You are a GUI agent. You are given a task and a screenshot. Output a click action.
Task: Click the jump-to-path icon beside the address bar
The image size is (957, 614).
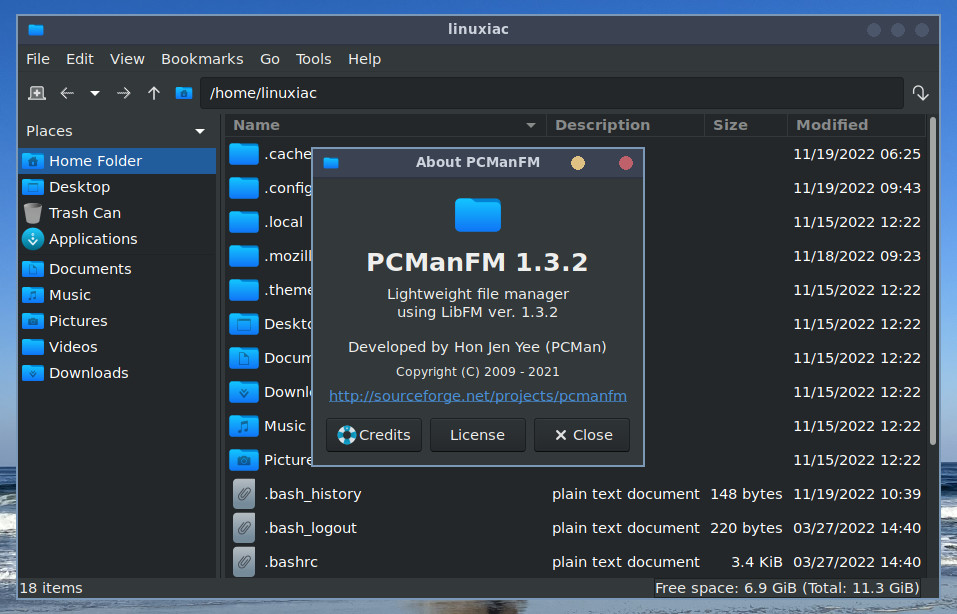(920, 93)
